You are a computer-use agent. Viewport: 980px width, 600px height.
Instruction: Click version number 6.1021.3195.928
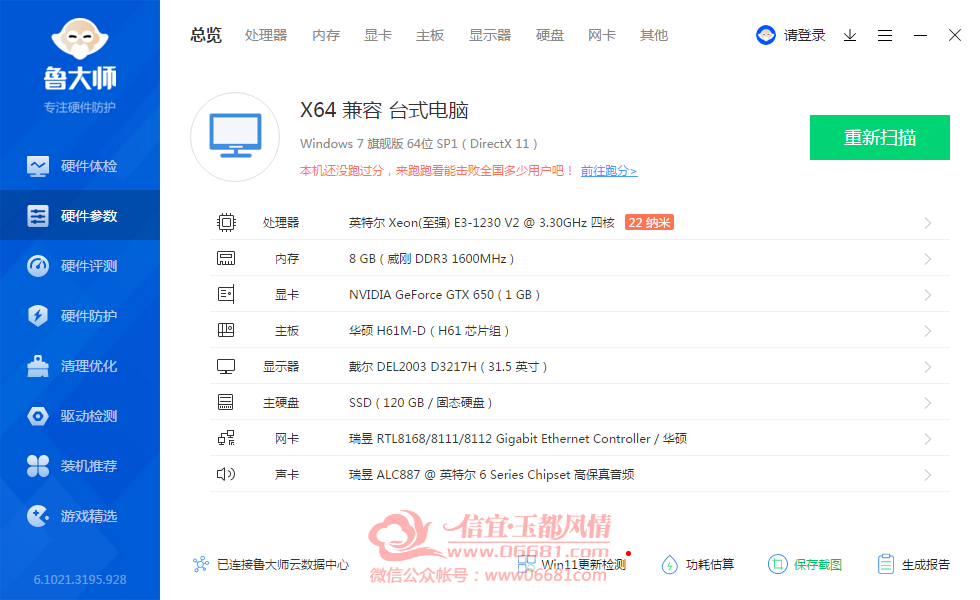pos(80,579)
